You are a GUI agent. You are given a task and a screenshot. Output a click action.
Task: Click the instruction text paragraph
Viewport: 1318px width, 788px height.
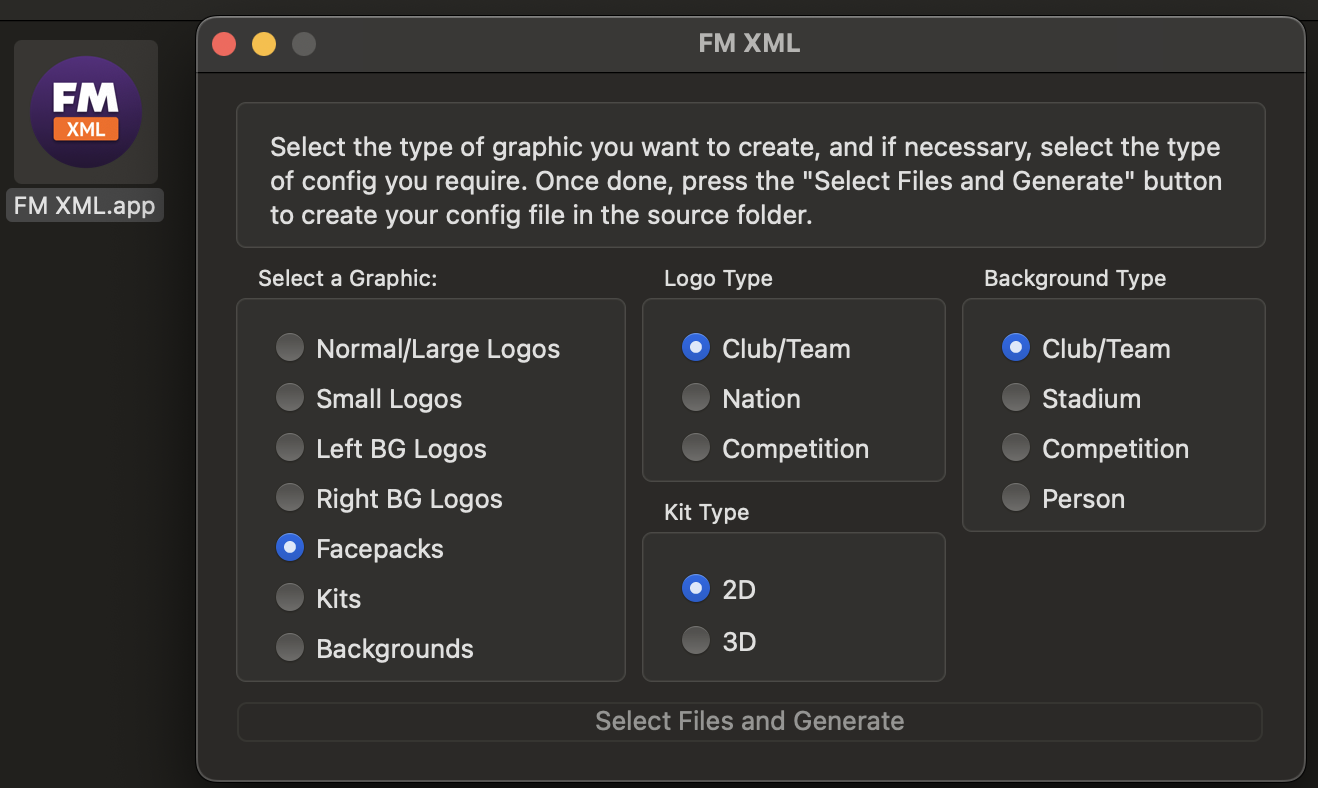click(x=746, y=182)
